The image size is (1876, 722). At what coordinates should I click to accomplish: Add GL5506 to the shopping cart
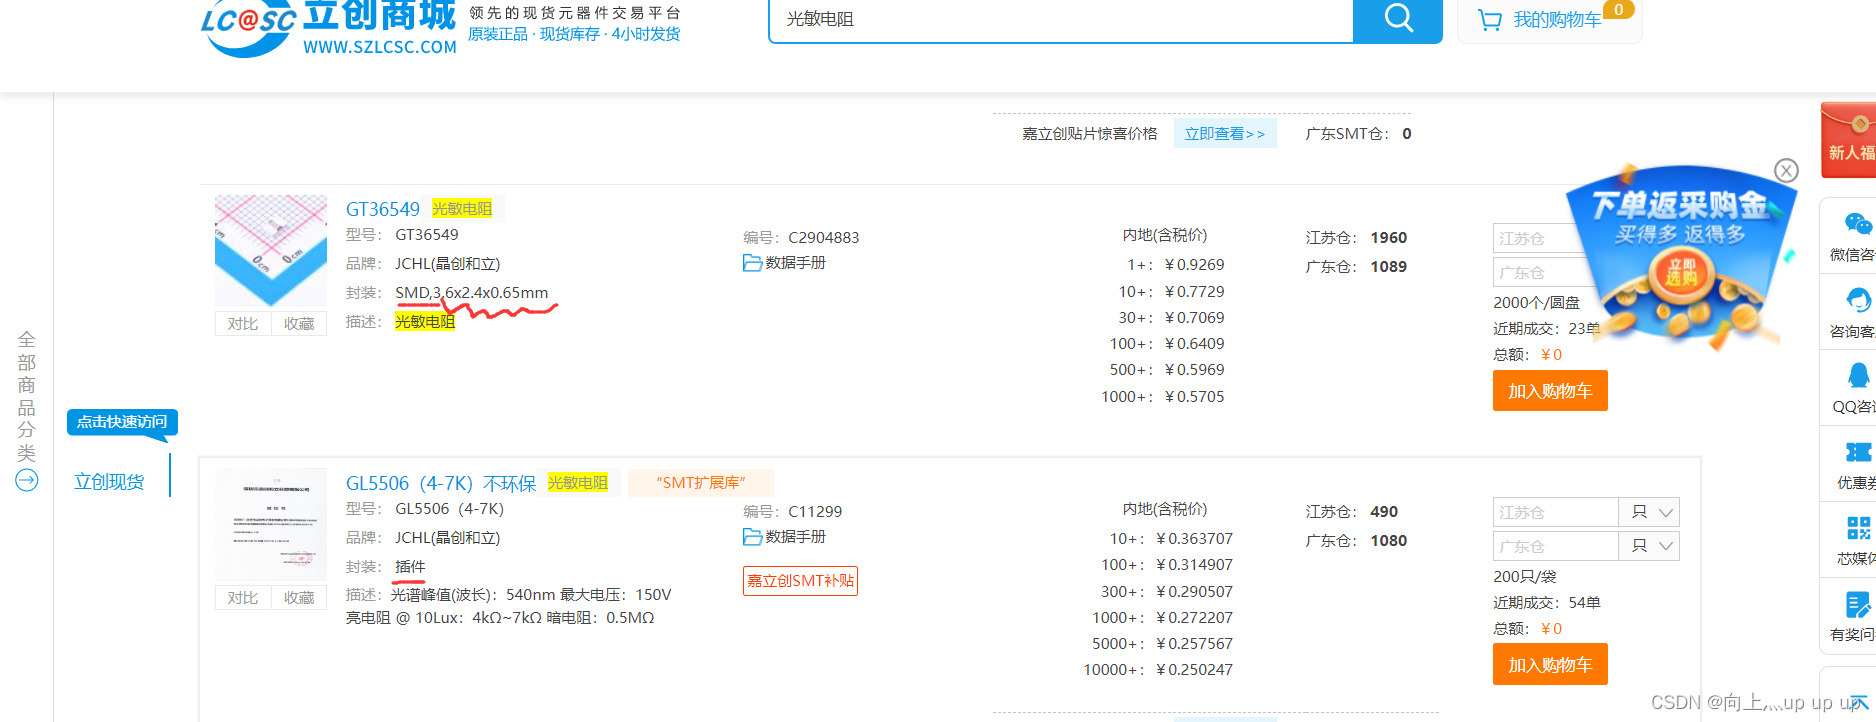click(1550, 665)
